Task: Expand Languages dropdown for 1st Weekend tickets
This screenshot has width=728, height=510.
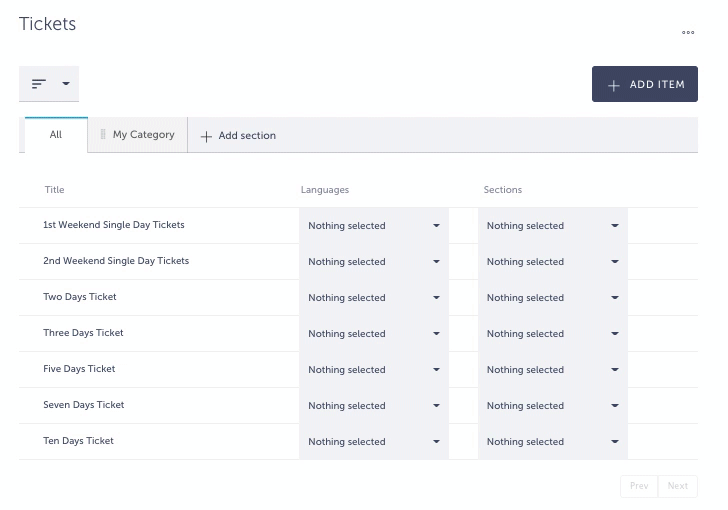Action: tap(374, 226)
